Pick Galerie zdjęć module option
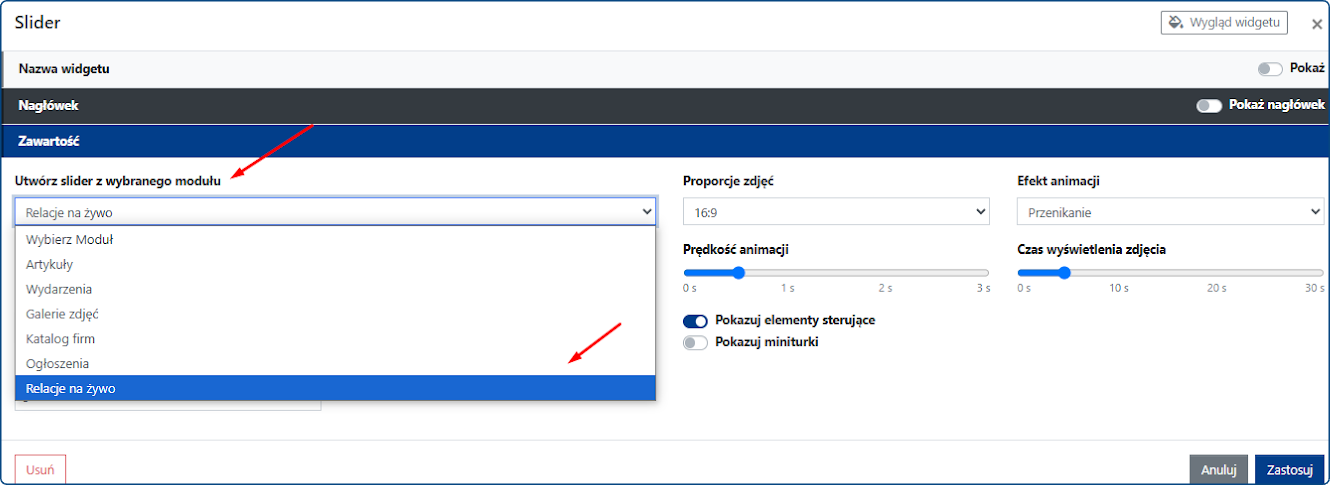The width and height of the screenshot is (1330, 485). point(62,314)
